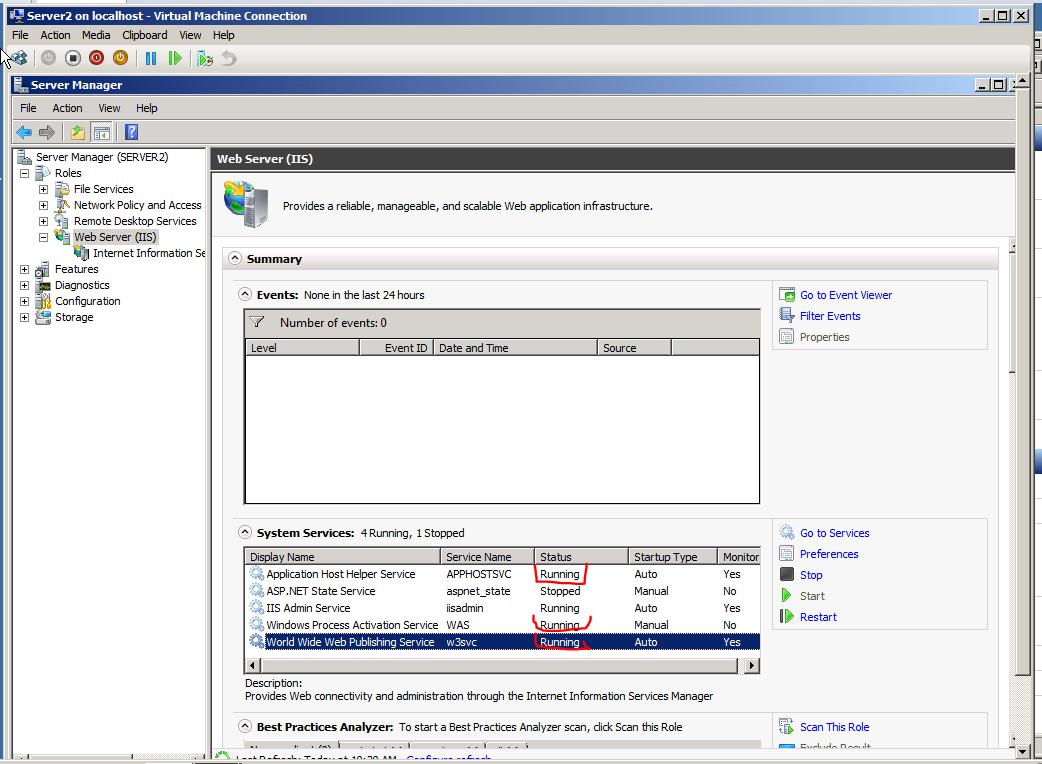The width and height of the screenshot is (1042, 764).
Task: Click the blue Back arrow in Server Manager
Action: tap(24, 132)
